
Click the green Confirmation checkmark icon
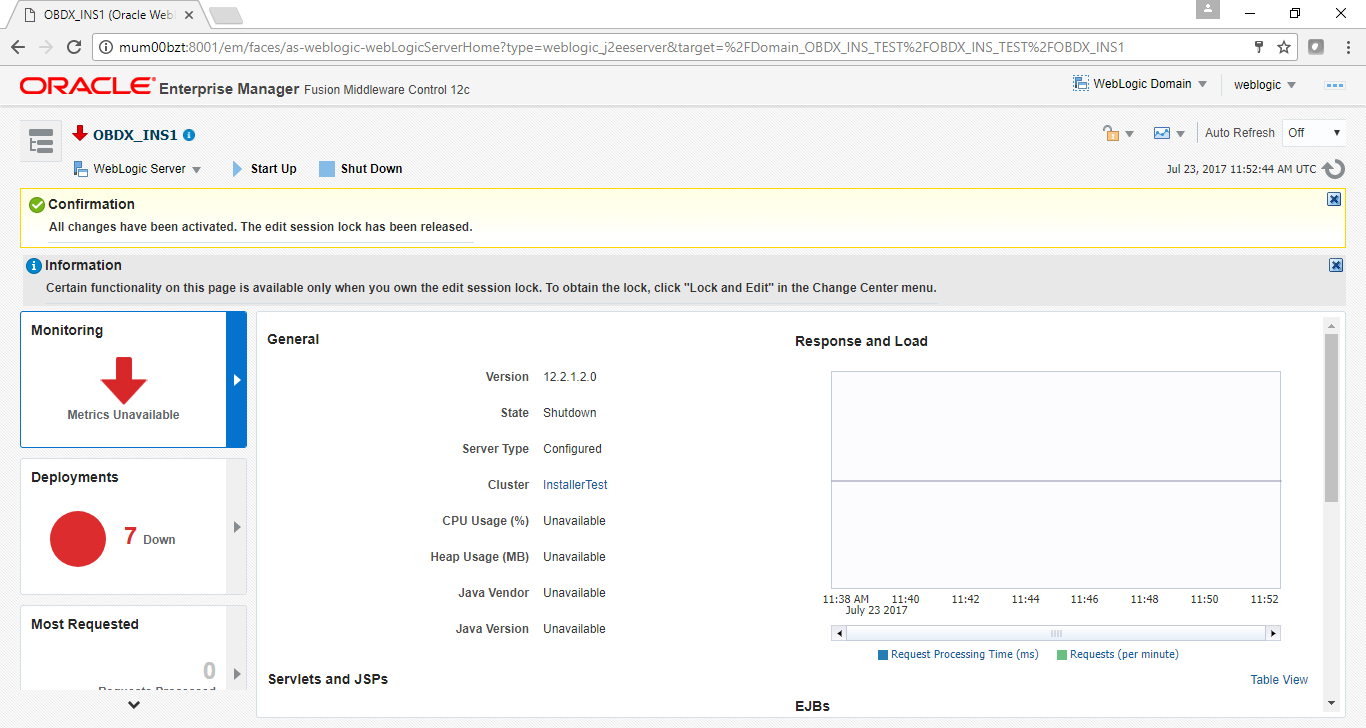(x=37, y=205)
